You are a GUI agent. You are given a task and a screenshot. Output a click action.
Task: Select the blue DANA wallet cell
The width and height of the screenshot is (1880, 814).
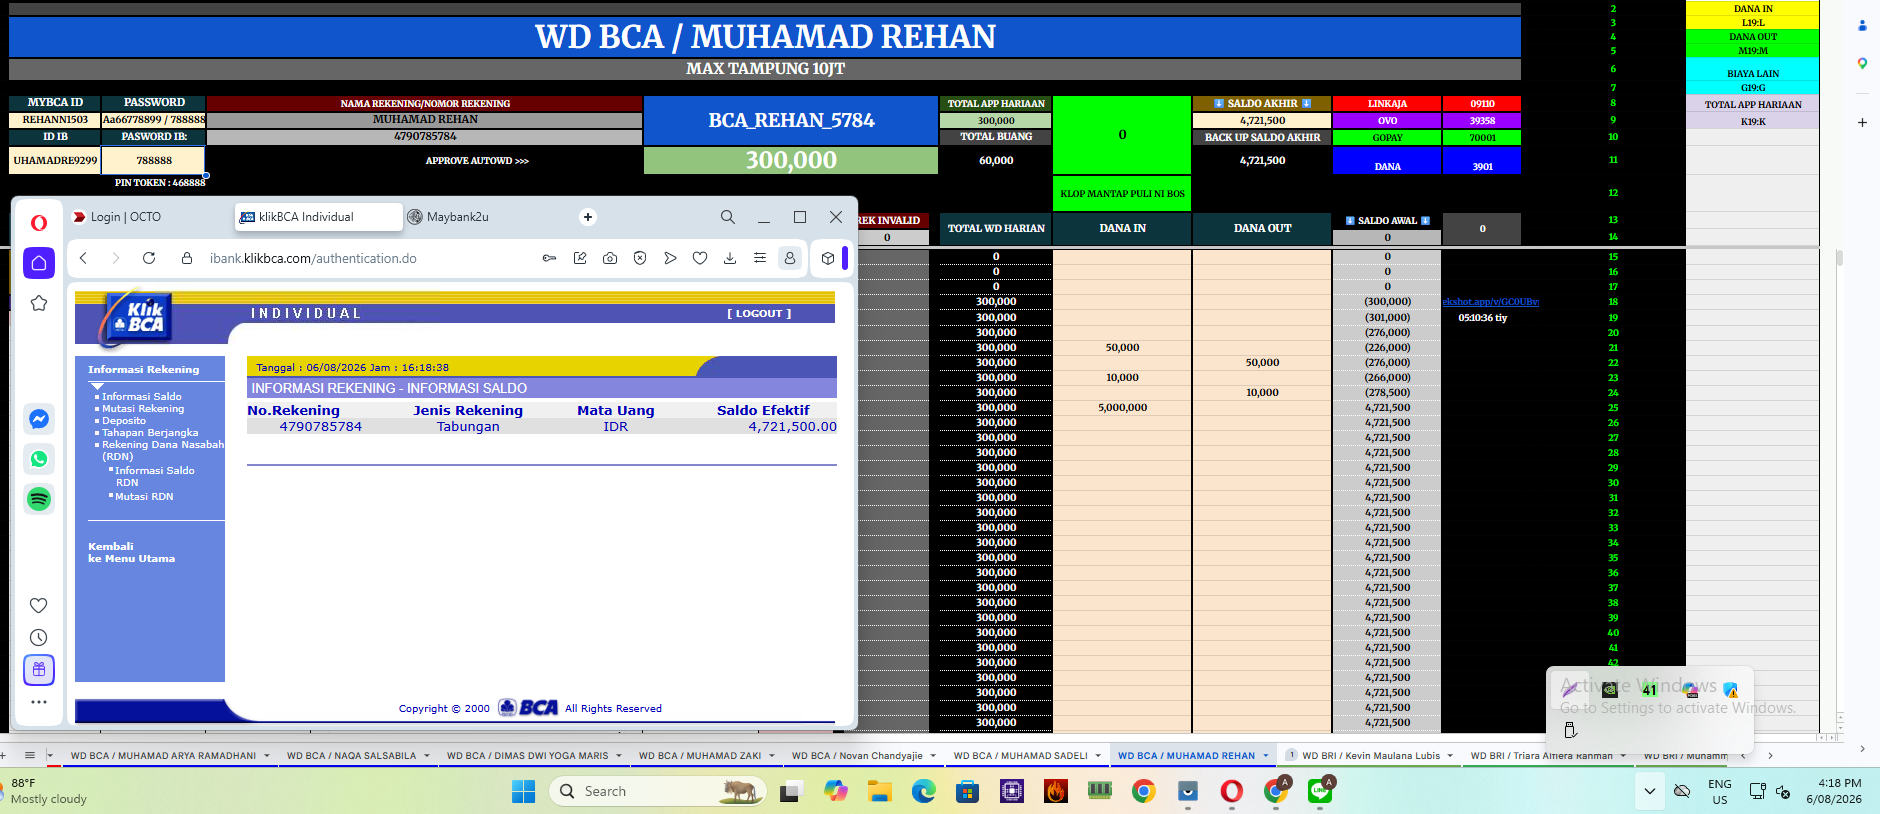tap(1387, 160)
